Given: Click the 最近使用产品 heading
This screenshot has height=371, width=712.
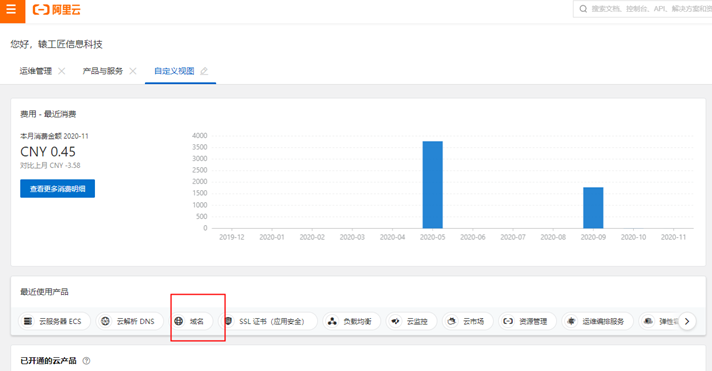Looking at the screenshot, I should click(x=44, y=292).
